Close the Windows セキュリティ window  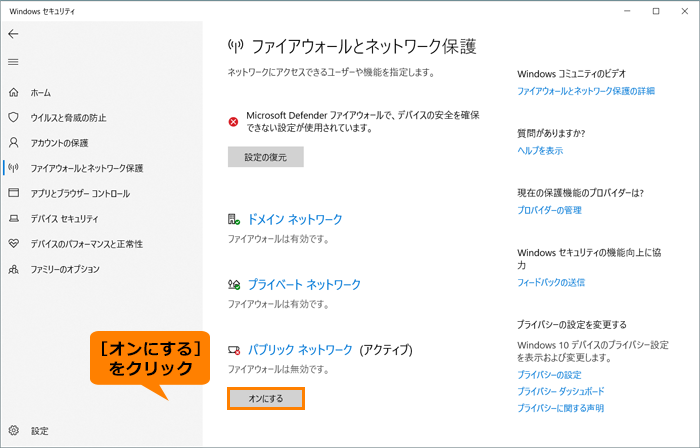(684, 11)
